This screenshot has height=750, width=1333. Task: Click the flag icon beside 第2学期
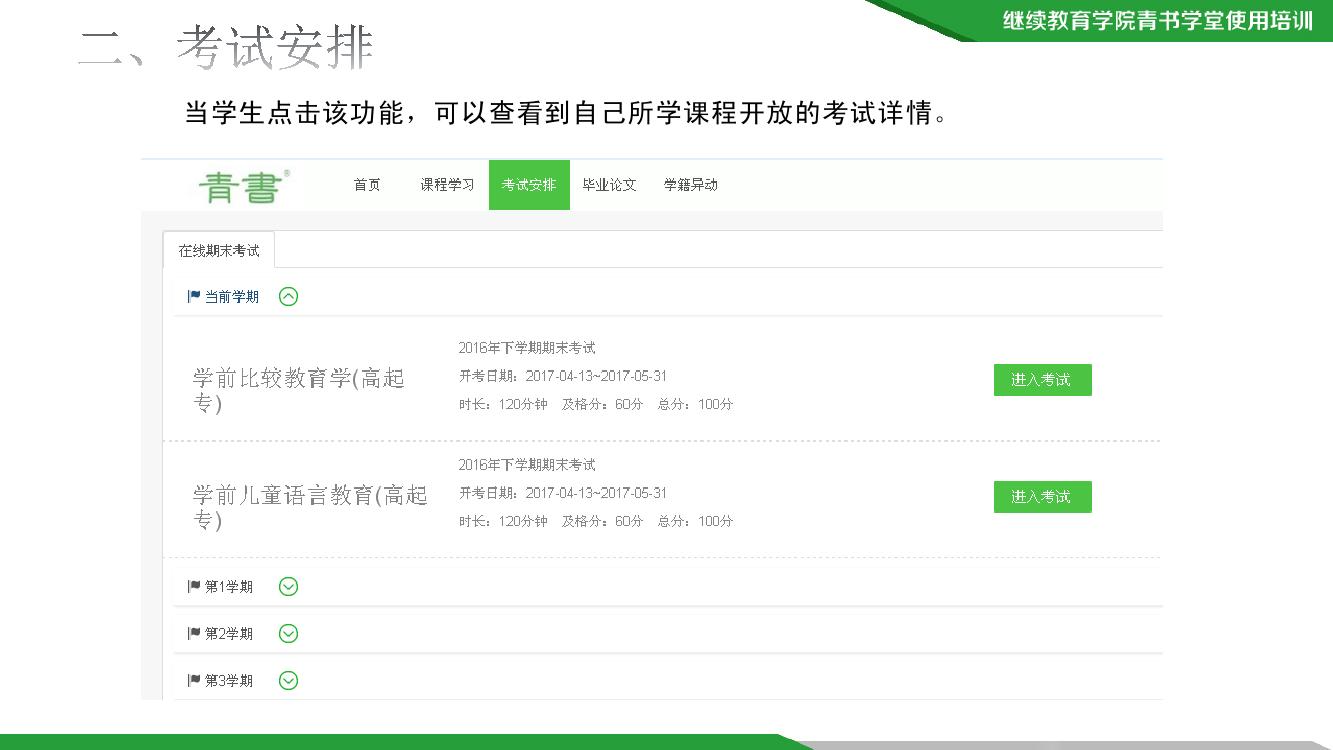194,633
